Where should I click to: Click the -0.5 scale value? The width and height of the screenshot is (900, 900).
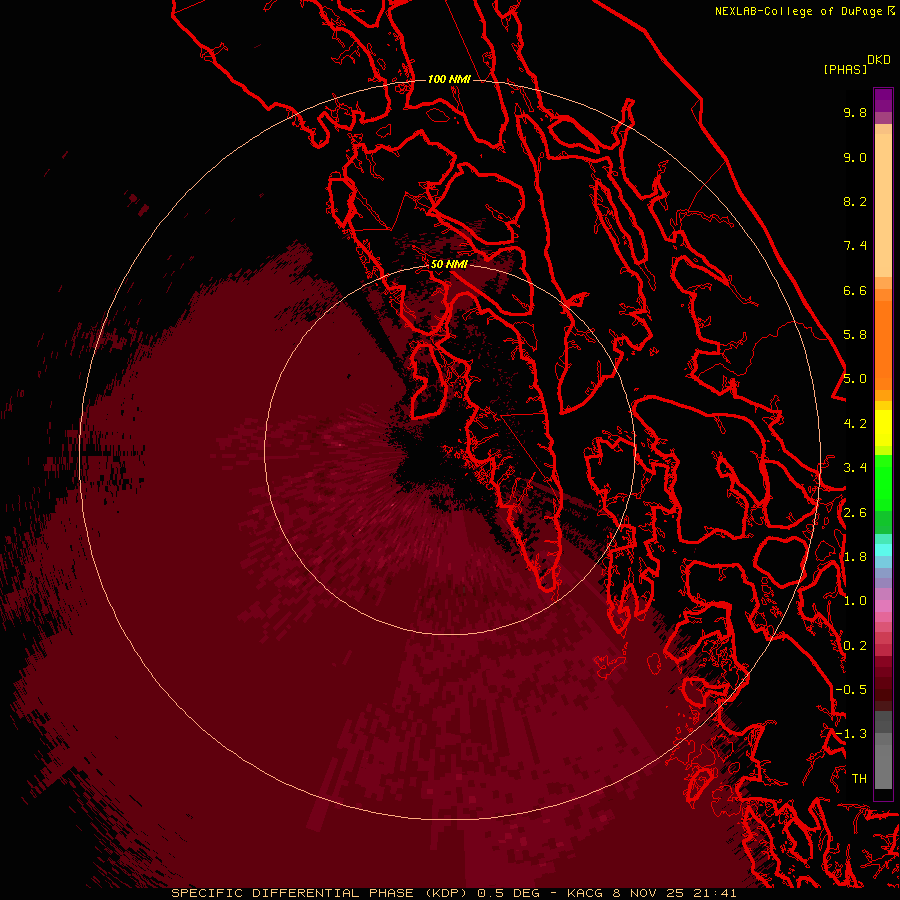tap(851, 690)
